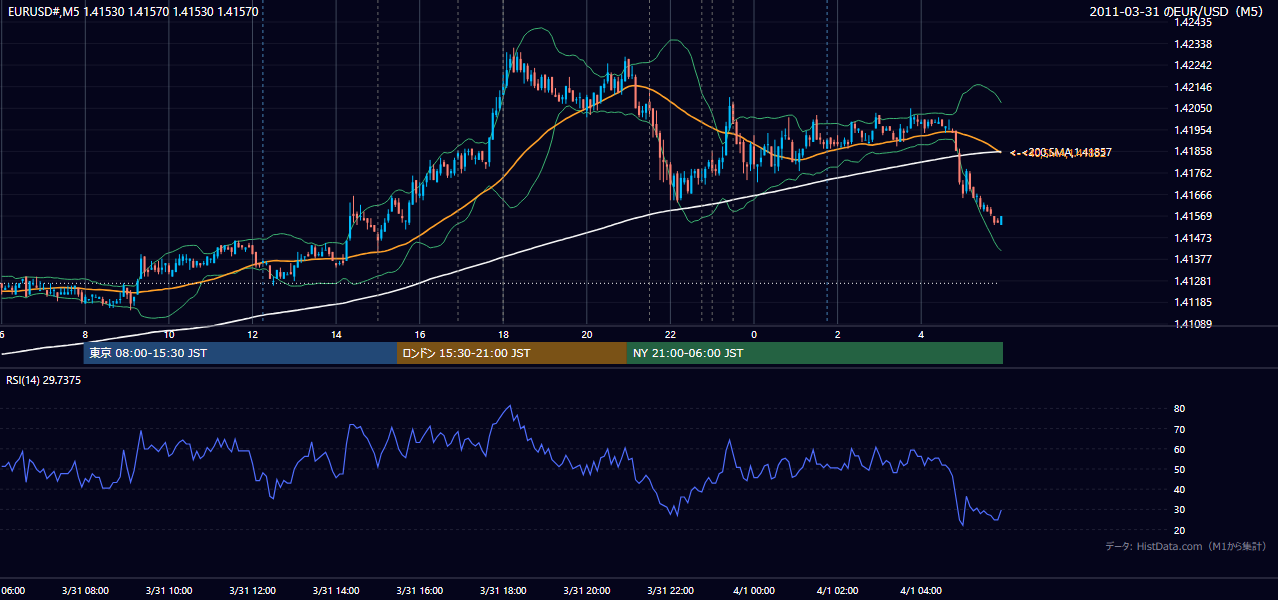The image size is (1278, 600).
Task: Click the NY 21:00-06:00 JST session bar
Action: pos(815,353)
